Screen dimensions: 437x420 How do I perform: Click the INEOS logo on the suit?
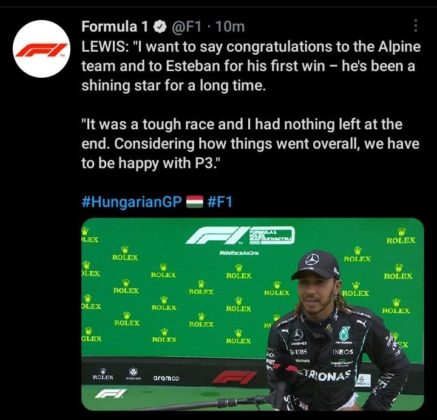pos(342,352)
